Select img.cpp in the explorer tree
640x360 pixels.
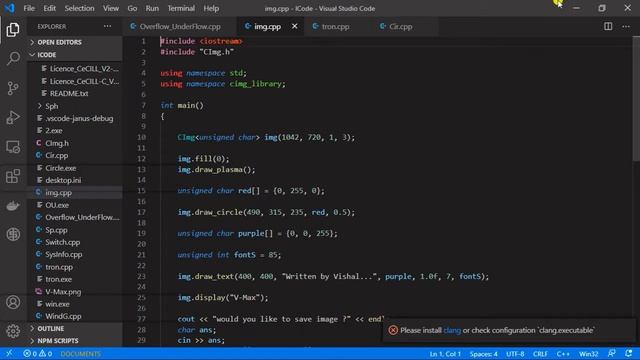(58, 193)
